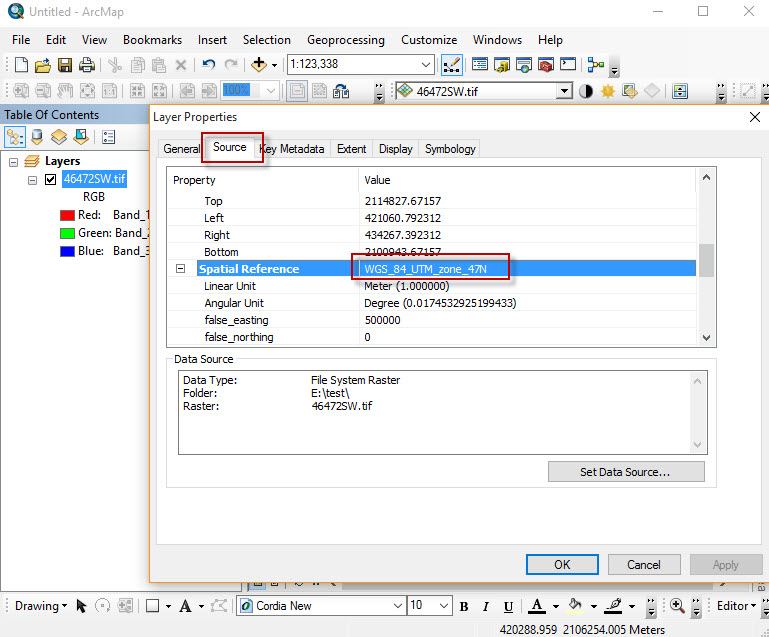The height and width of the screenshot is (637, 769).
Task: Open the font size dropdown
Action: tap(444, 606)
